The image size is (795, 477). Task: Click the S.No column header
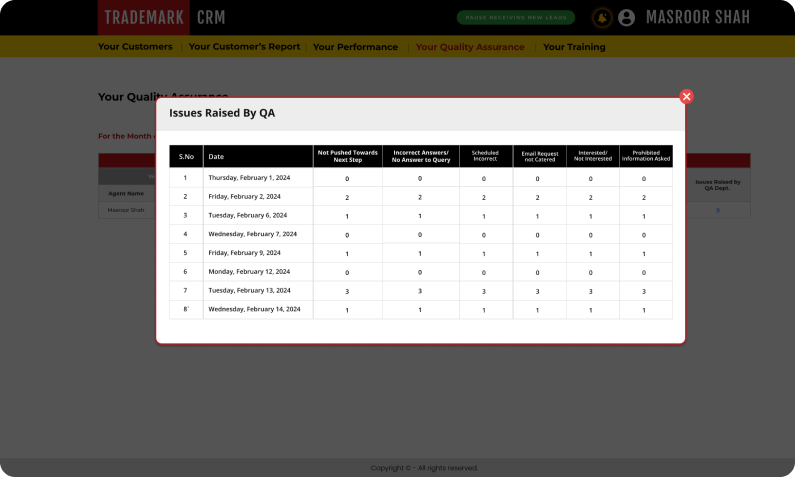[186, 156]
